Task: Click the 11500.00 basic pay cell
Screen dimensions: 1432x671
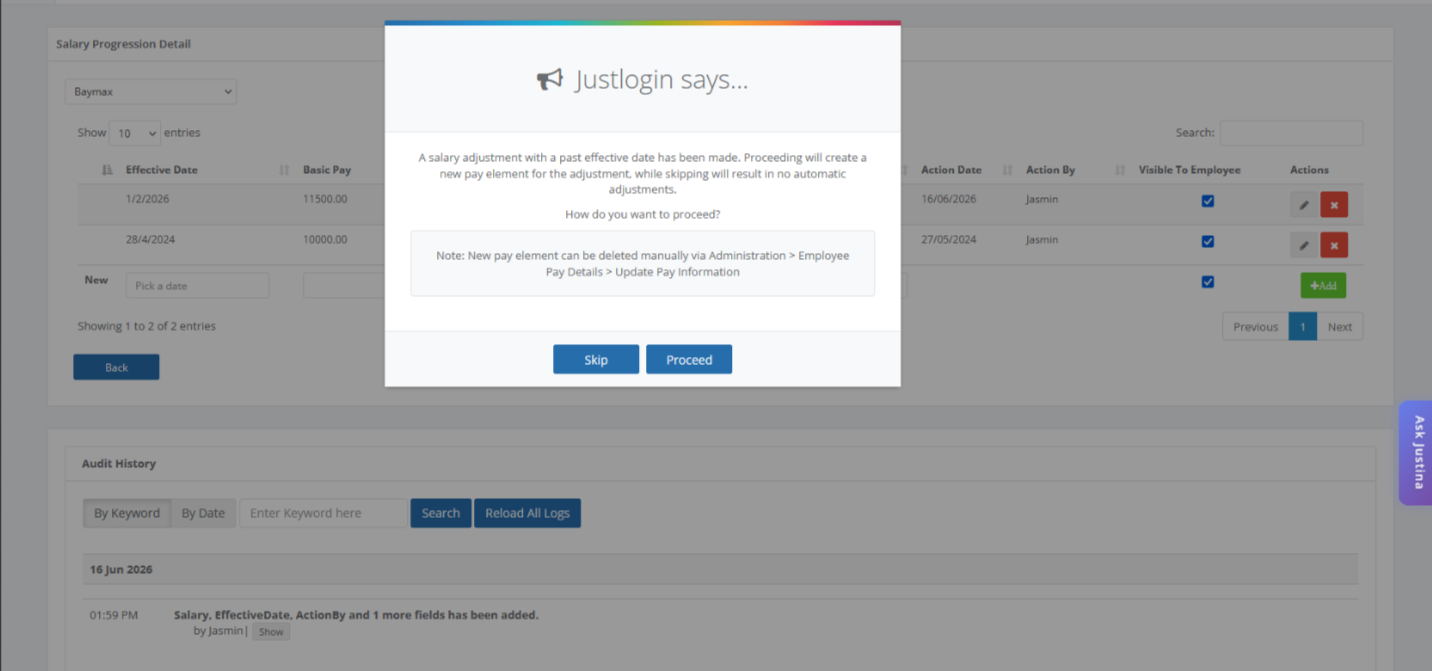Action: click(x=325, y=199)
